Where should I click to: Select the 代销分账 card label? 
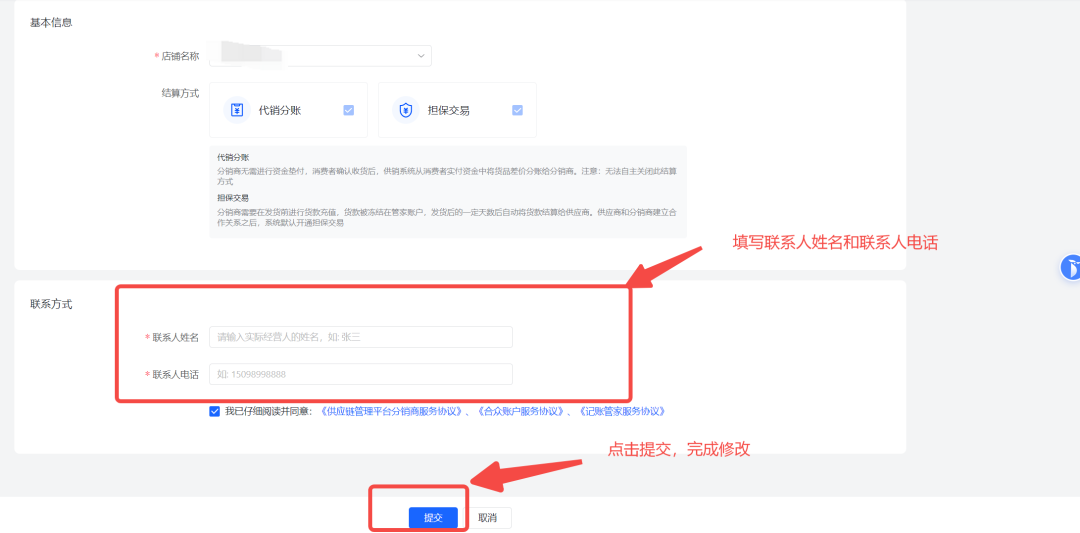click(279, 110)
